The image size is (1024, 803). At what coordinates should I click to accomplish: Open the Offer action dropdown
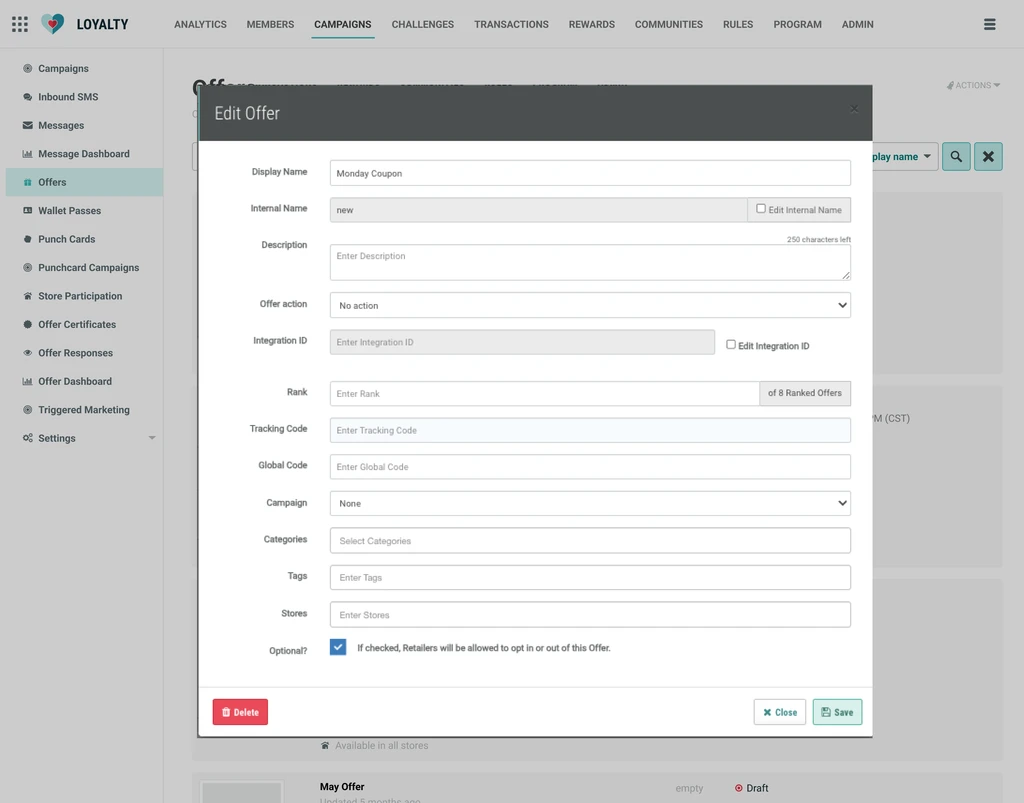tap(590, 305)
